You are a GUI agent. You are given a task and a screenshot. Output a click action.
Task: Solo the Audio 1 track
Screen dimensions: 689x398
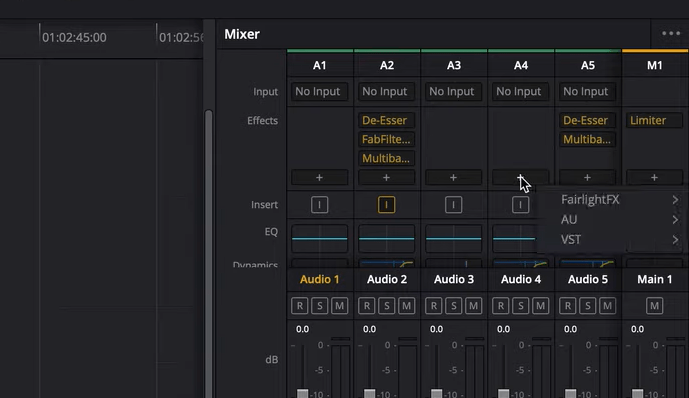tap(319, 306)
